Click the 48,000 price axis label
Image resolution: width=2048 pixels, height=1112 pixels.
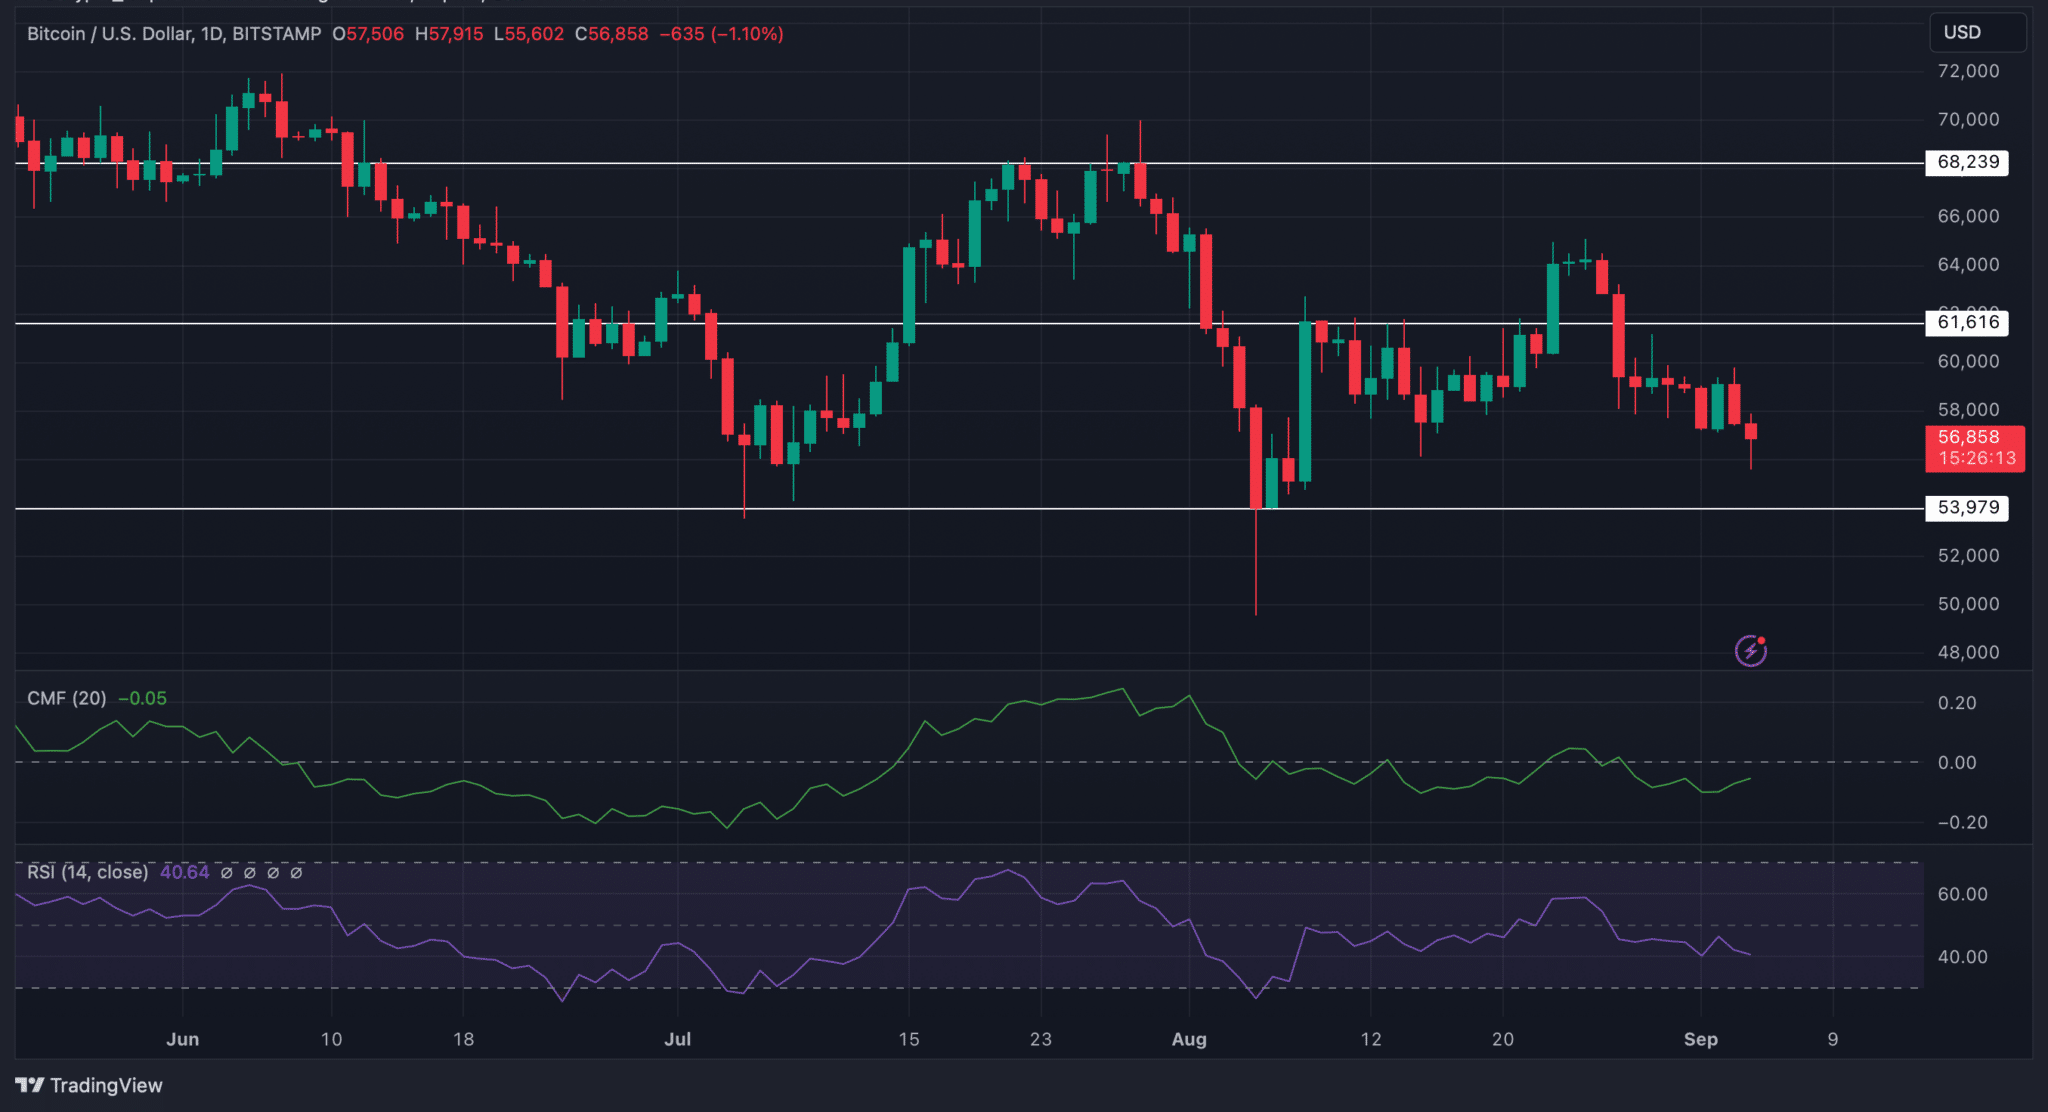point(1968,652)
